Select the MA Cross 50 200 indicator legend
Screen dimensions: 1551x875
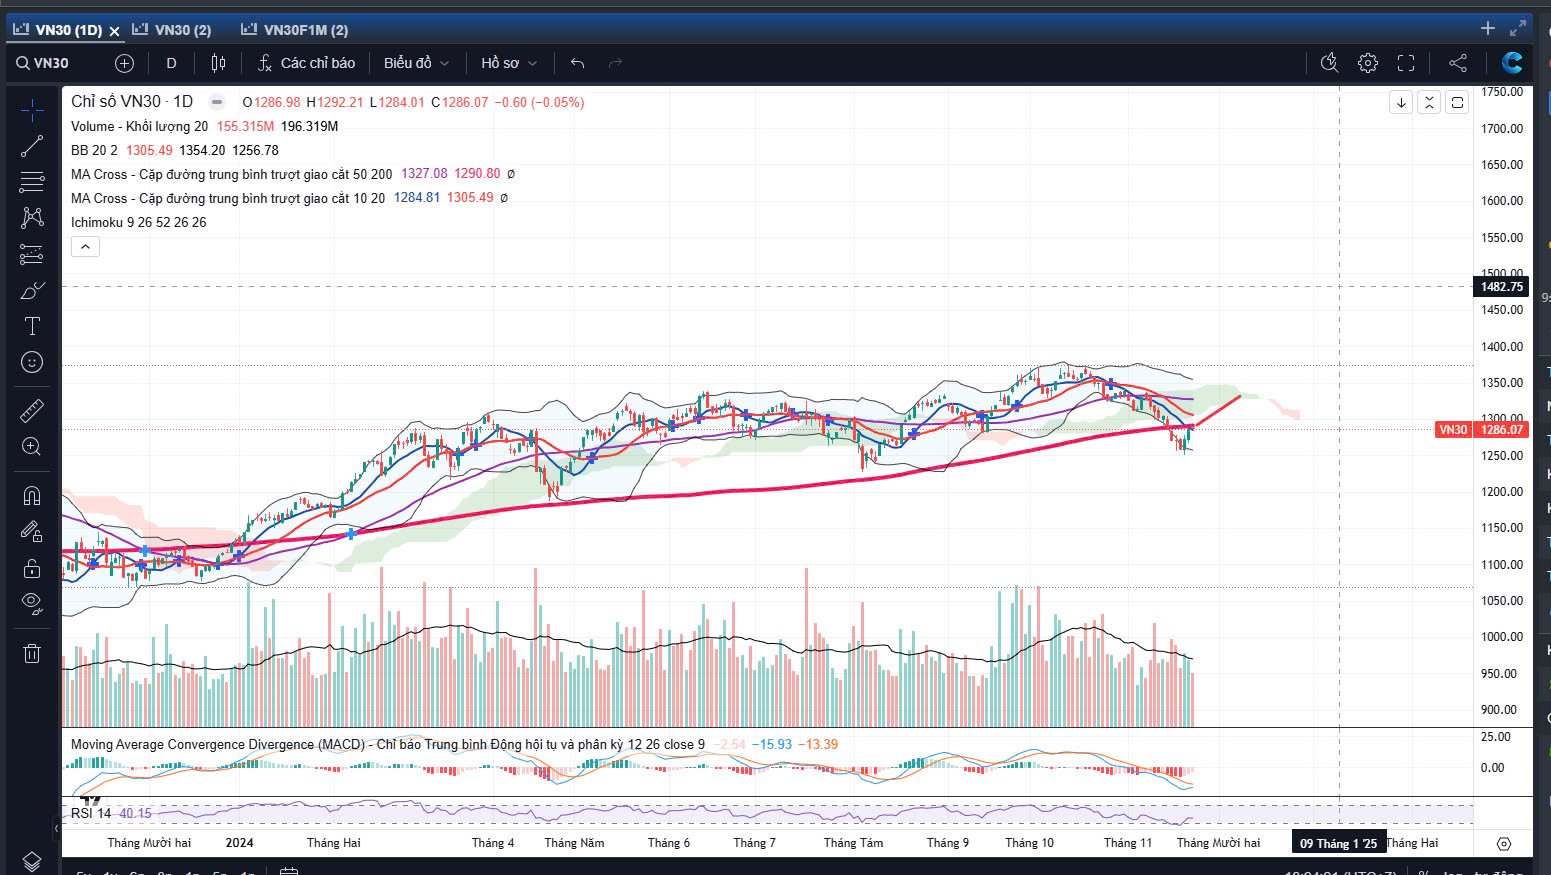pyautogui.click(x=231, y=174)
